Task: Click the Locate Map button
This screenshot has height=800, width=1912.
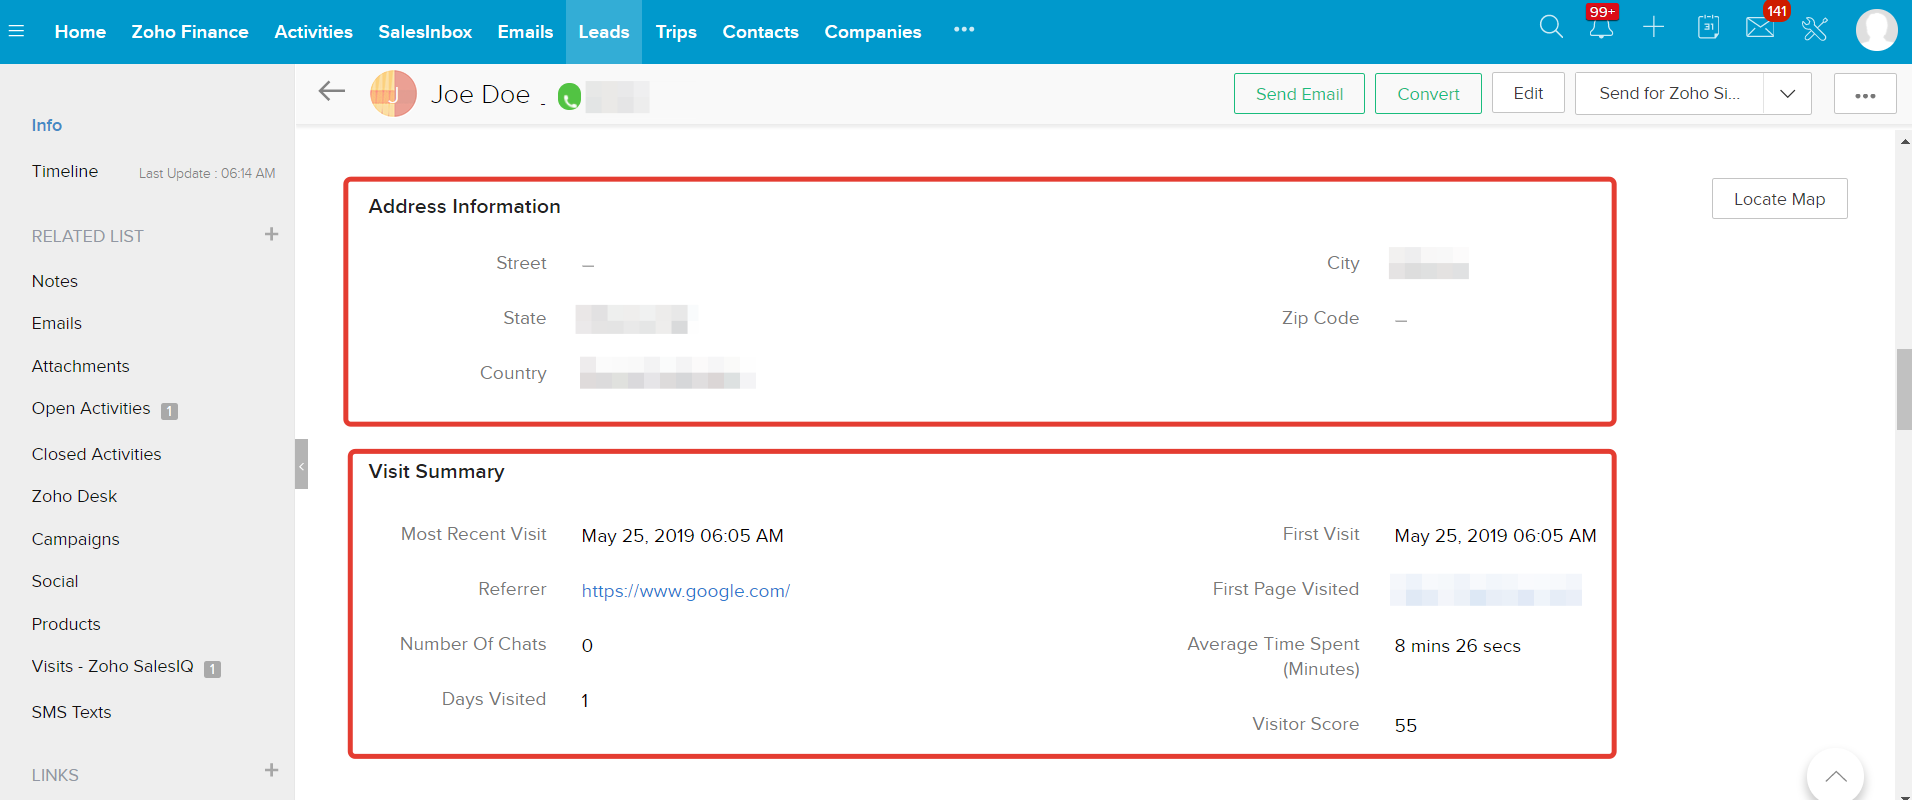Action: pos(1779,199)
